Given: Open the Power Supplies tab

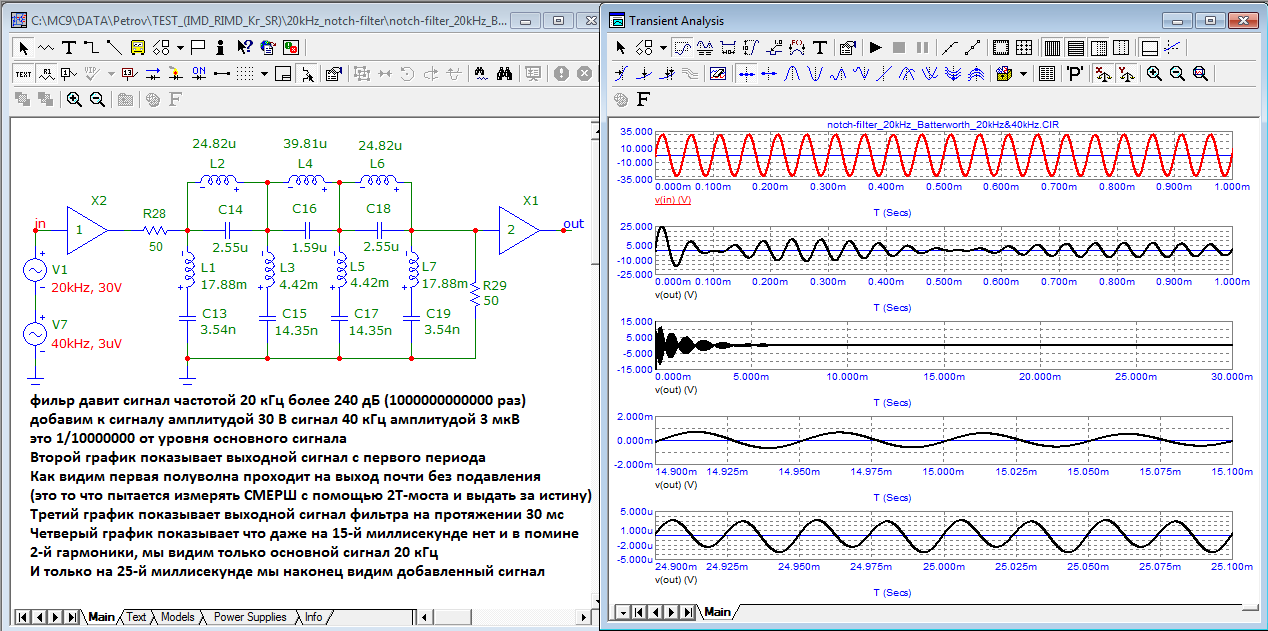Looking at the screenshot, I should point(250,617).
